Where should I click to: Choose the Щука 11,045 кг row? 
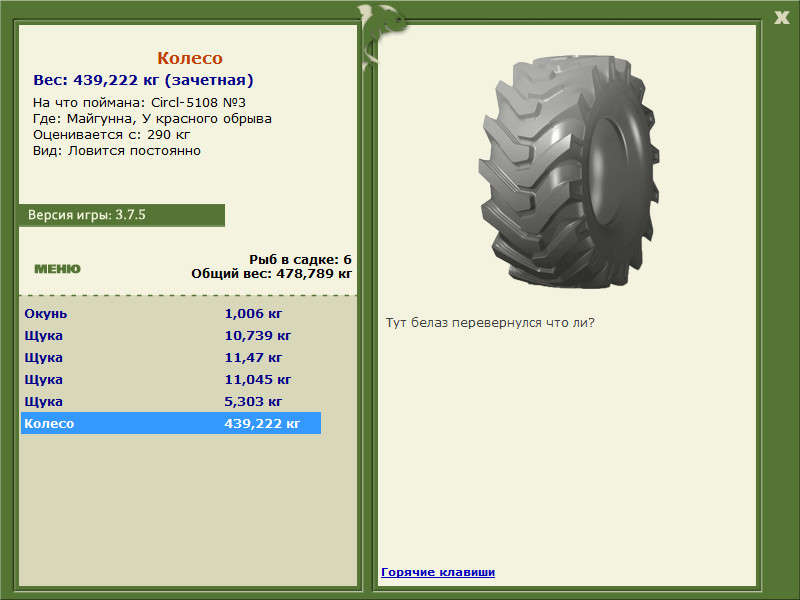(x=171, y=380)
